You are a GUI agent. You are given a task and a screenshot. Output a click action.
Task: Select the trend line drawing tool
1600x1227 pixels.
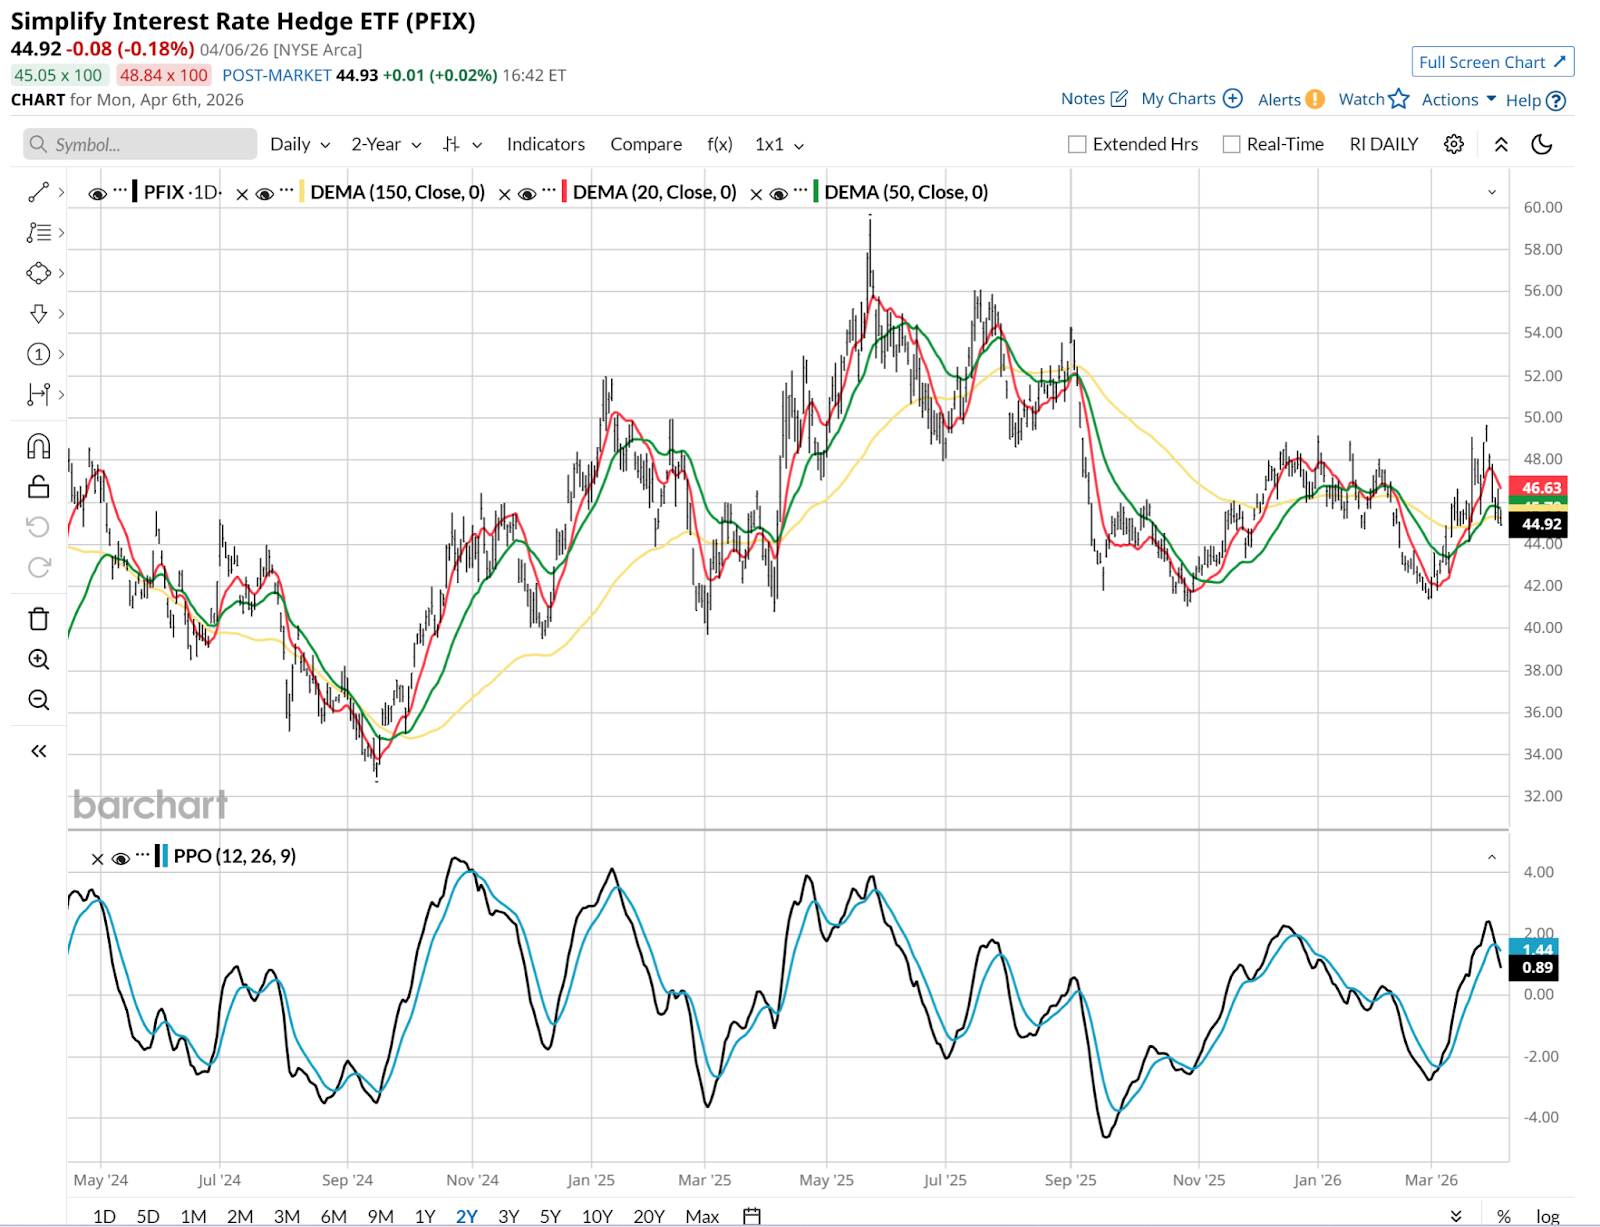pos(38,192)
